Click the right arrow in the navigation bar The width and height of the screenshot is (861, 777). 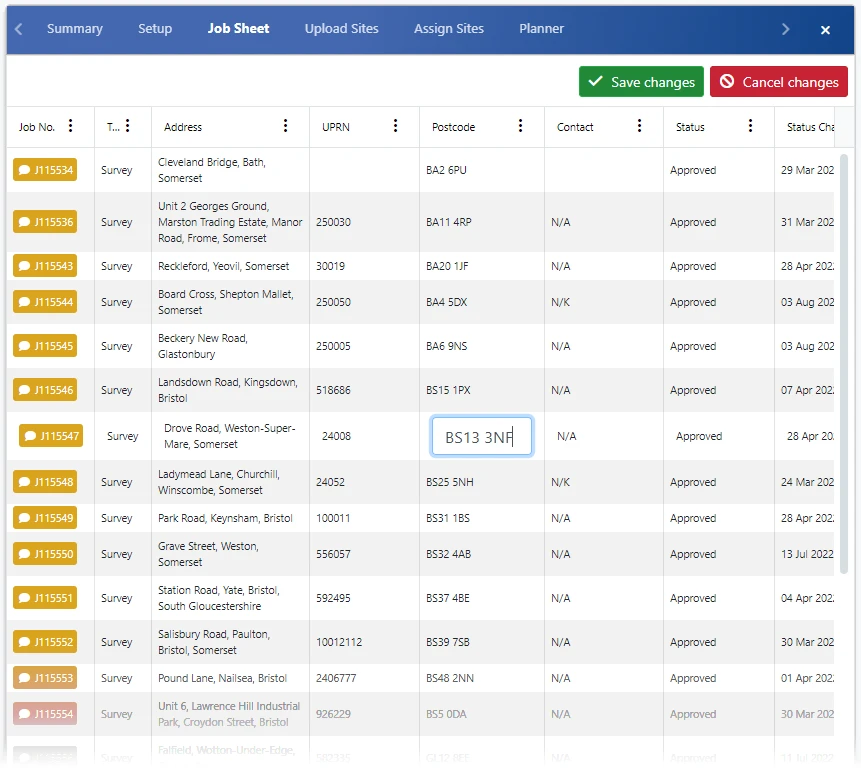(x=786, y=29)
